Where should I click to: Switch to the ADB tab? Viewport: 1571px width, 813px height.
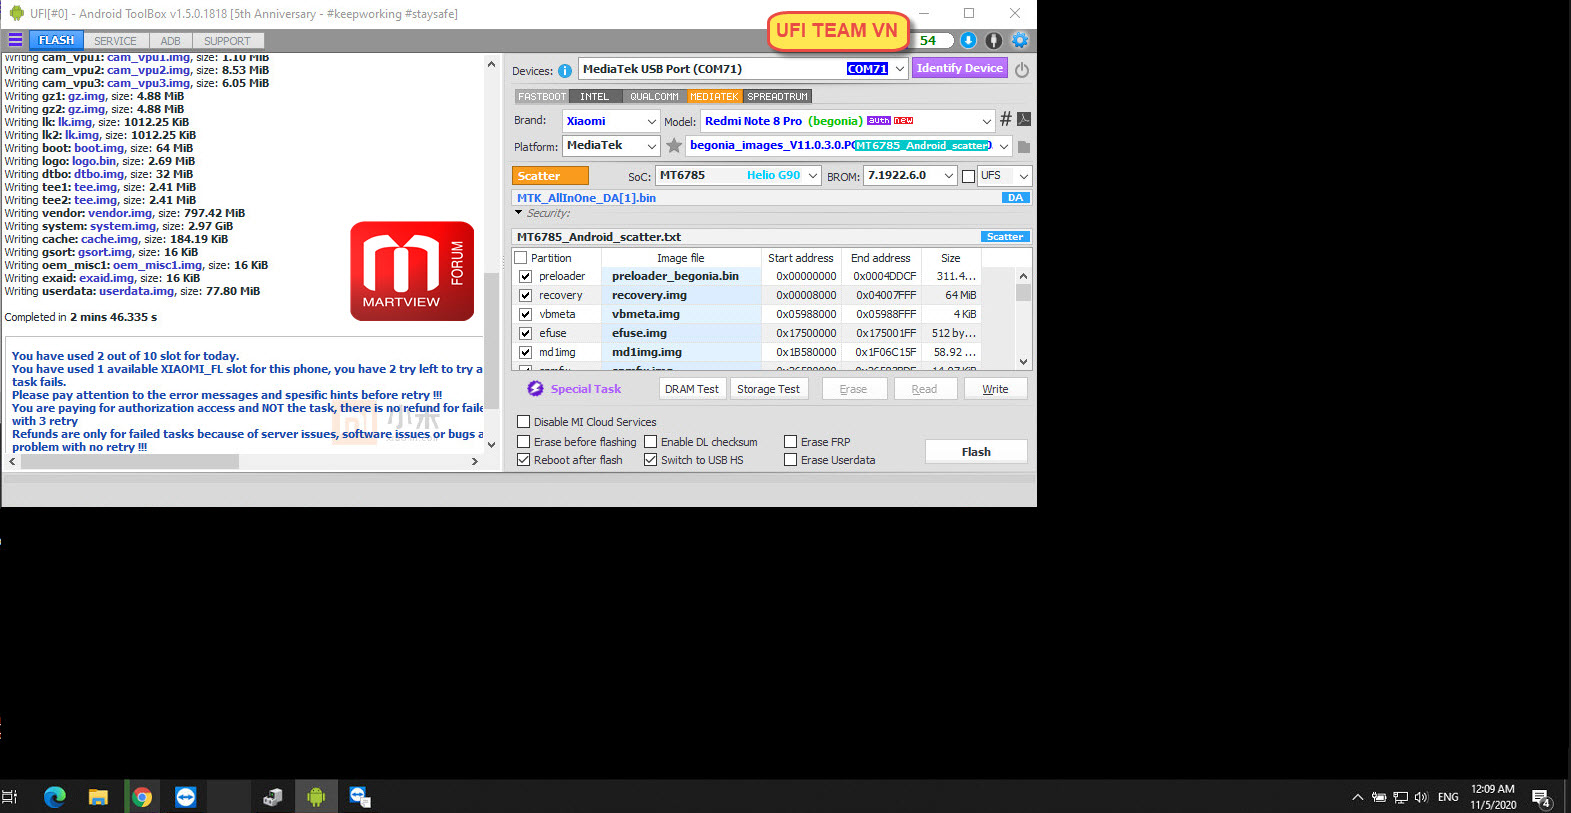pos(171,41)
